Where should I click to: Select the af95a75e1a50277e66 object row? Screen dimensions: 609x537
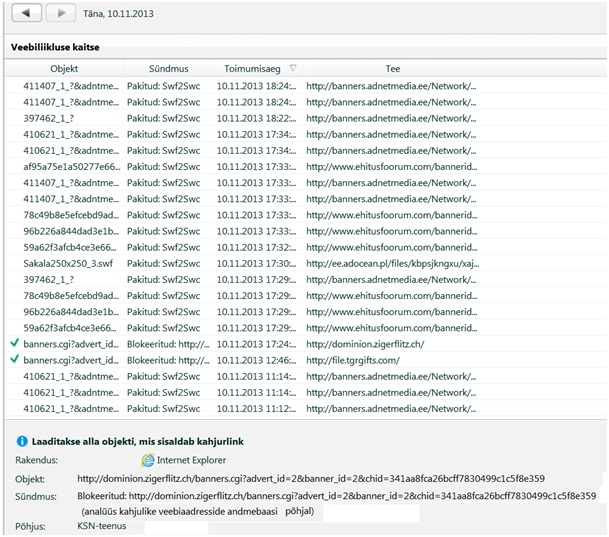tap(70, 166)
